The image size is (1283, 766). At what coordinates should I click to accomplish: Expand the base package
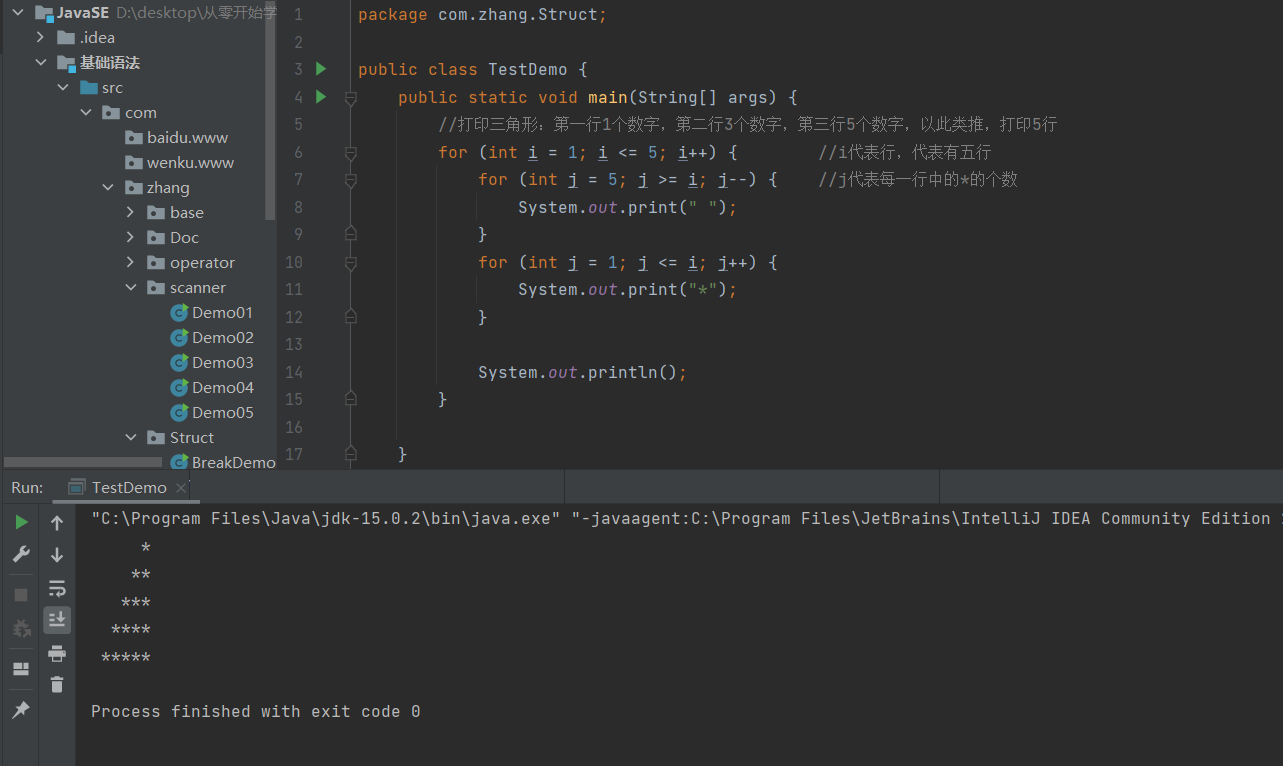click(131, 212)
